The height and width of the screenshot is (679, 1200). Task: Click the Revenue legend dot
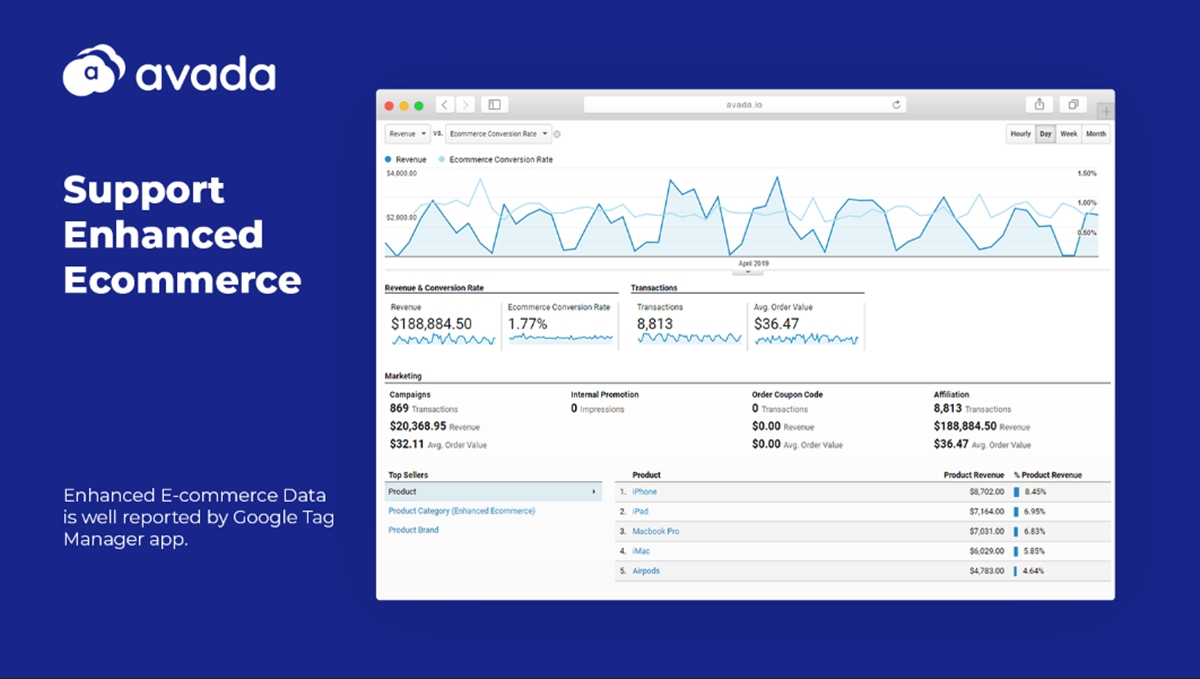[x=388, y=160]
